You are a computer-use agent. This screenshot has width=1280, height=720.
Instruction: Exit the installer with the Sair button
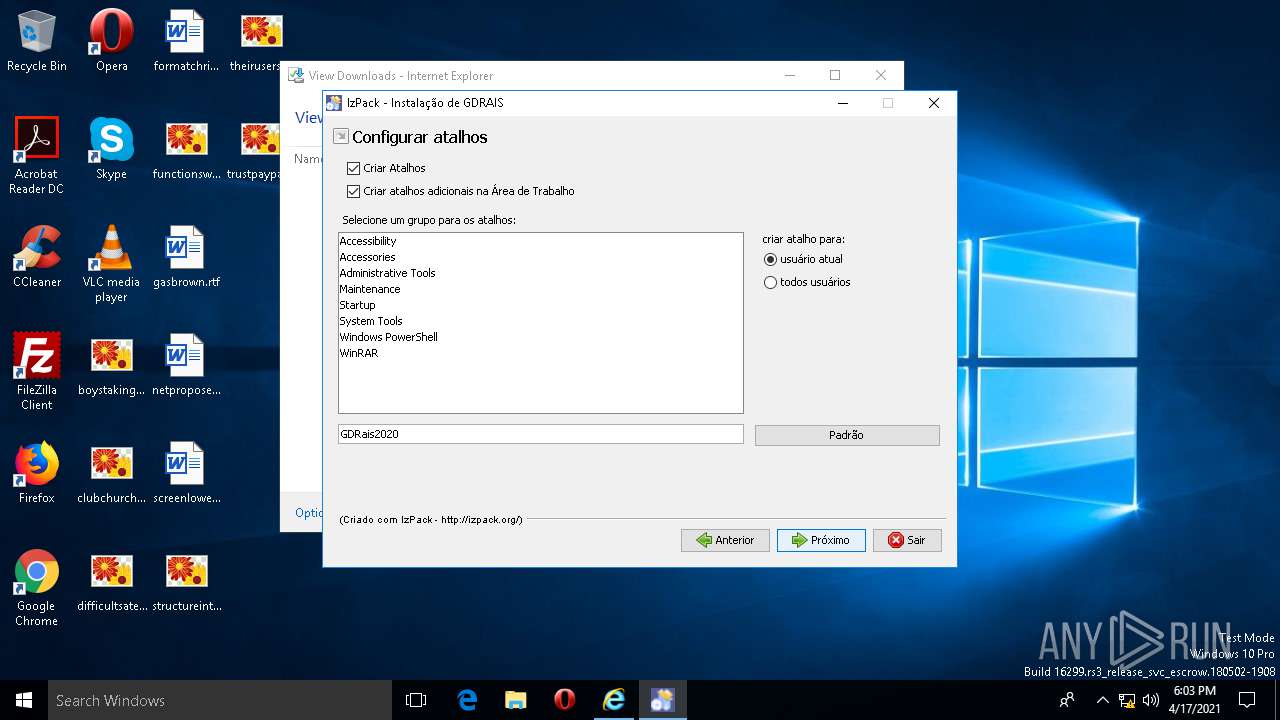click(x=907, y=540)
